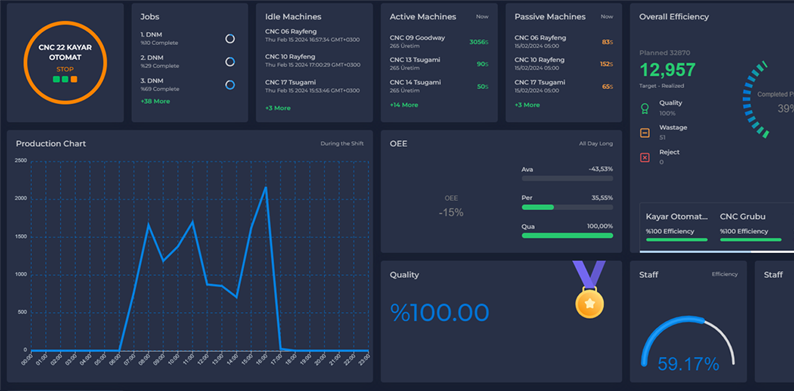794x391 pixels.
Task: Click the 3056s timer for CNC 09 Goodway
Action: pyautogui.click(x=479, y=42)
